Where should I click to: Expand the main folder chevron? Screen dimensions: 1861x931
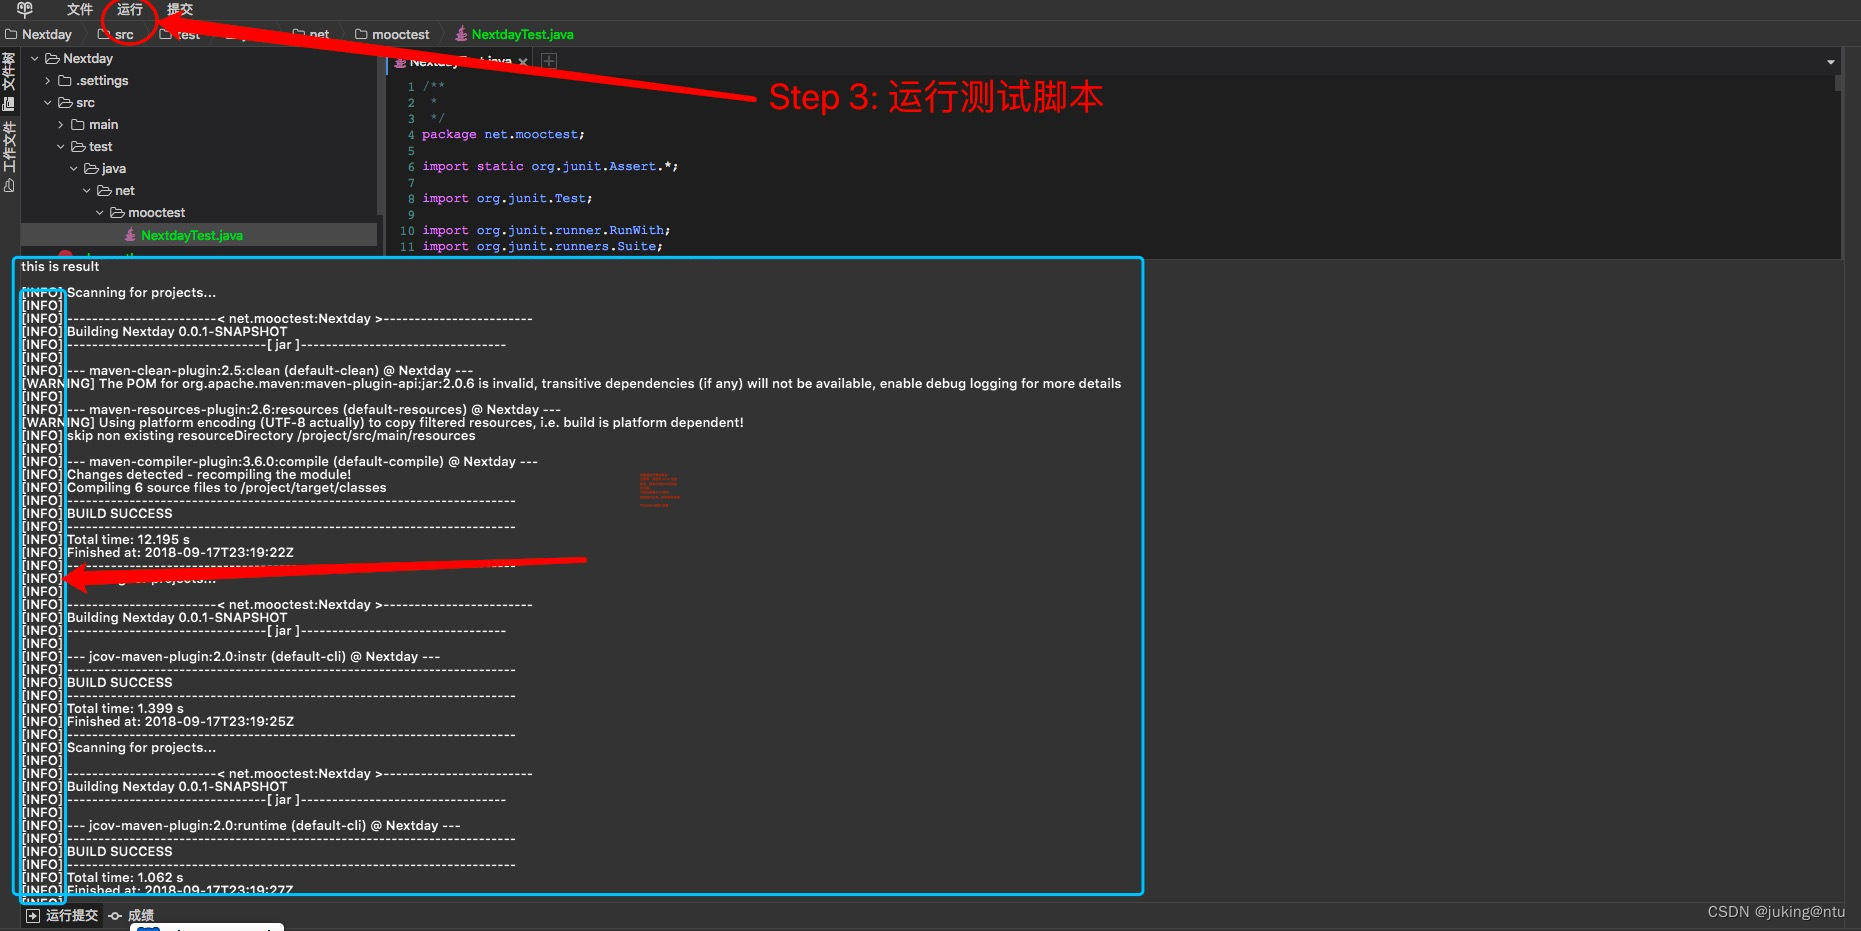[61, 125]
